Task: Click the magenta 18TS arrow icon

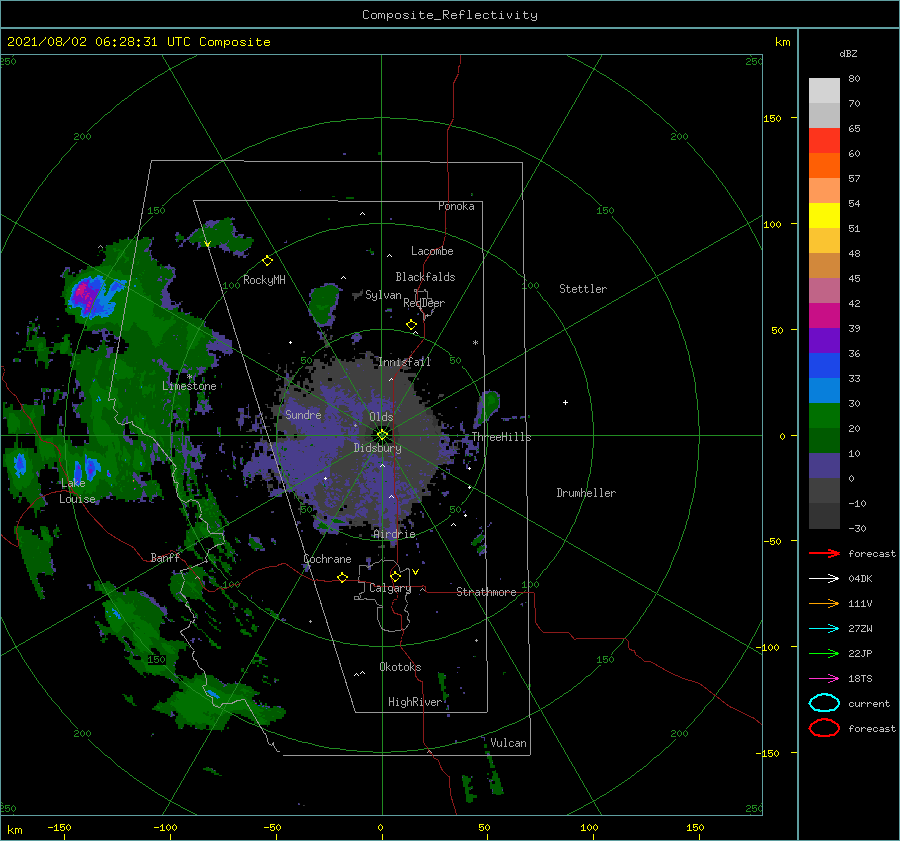Action: [824, 679]
